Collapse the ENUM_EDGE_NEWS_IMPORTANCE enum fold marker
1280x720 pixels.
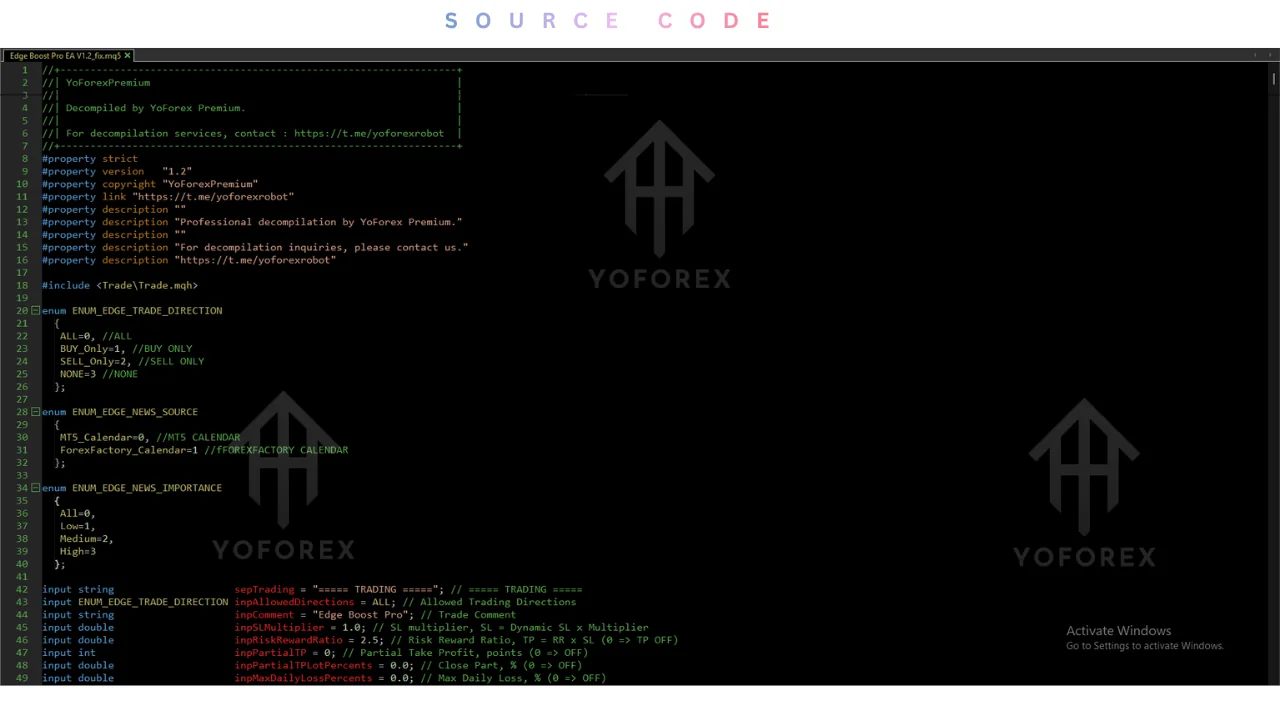pos(35,488)
